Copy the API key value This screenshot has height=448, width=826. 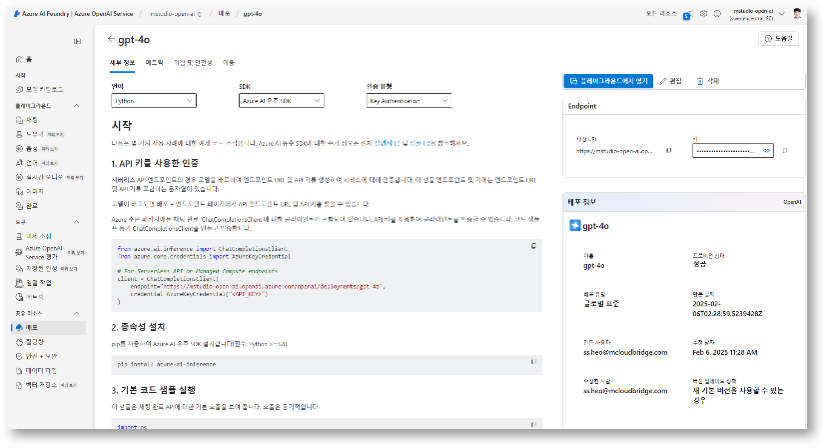tap(785, 151)
